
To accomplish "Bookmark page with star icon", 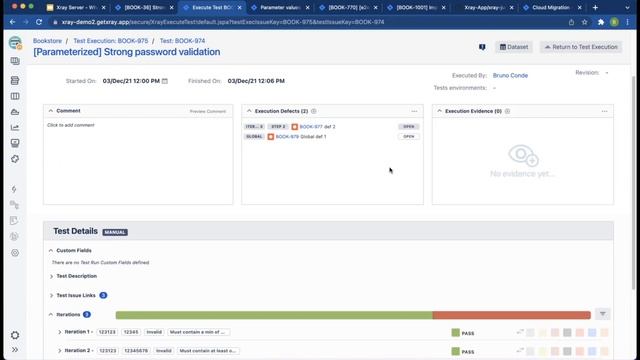I will tap(584, 22).
